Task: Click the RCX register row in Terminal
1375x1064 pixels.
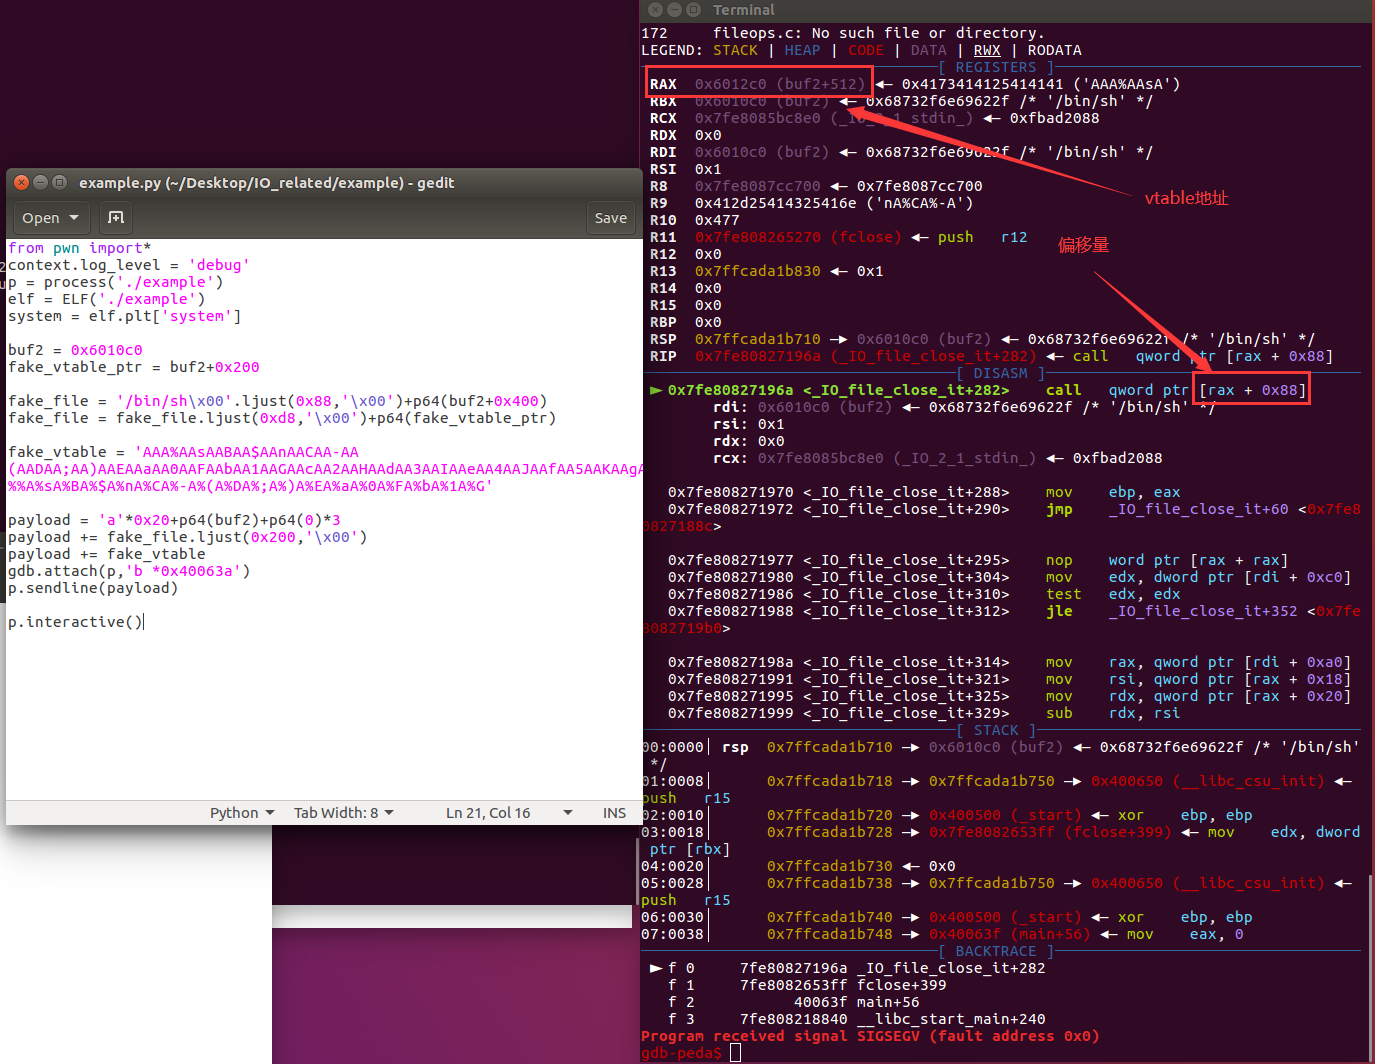Action: pos(874,118)
